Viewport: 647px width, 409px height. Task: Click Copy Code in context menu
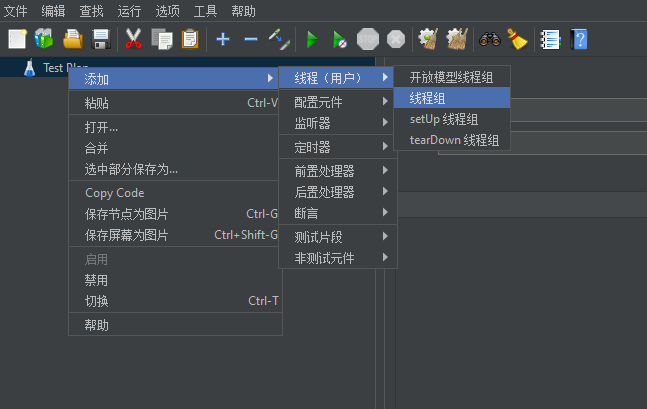point(115,193)
